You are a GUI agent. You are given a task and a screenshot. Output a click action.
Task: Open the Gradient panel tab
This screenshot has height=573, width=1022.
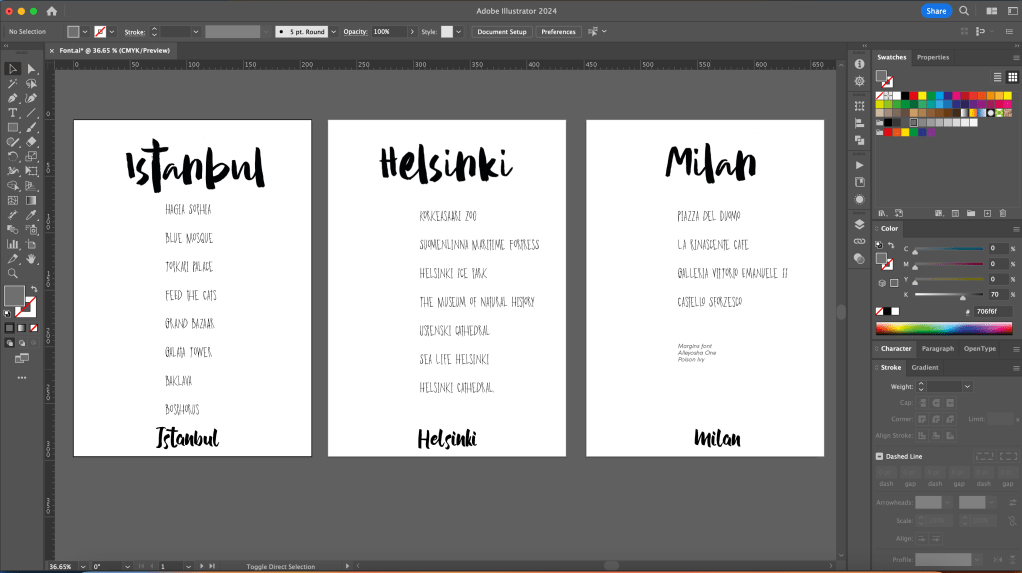click(x=925, y=367)
